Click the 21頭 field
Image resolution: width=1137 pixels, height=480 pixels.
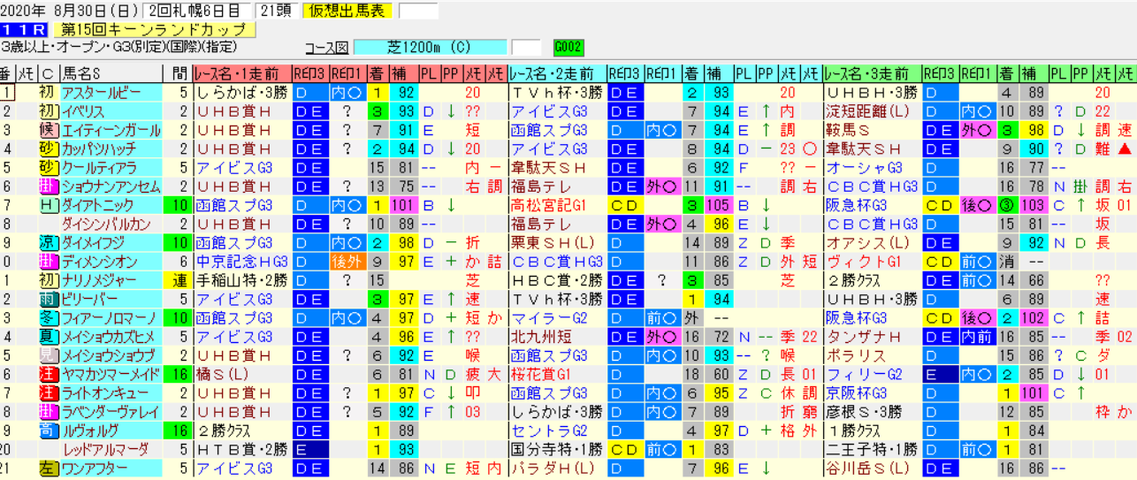pos(274,12)
